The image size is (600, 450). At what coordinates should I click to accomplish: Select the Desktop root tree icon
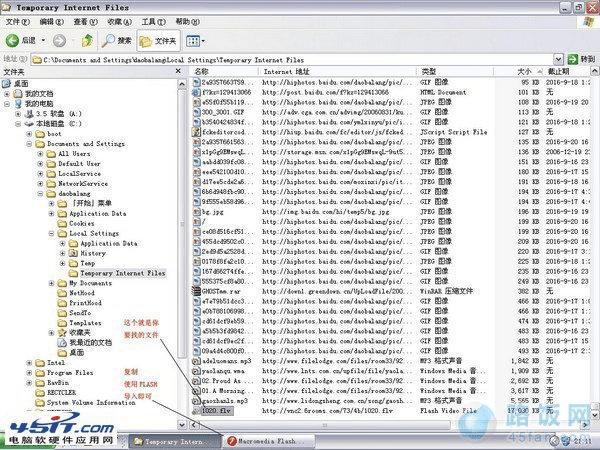tap(7, 83)
